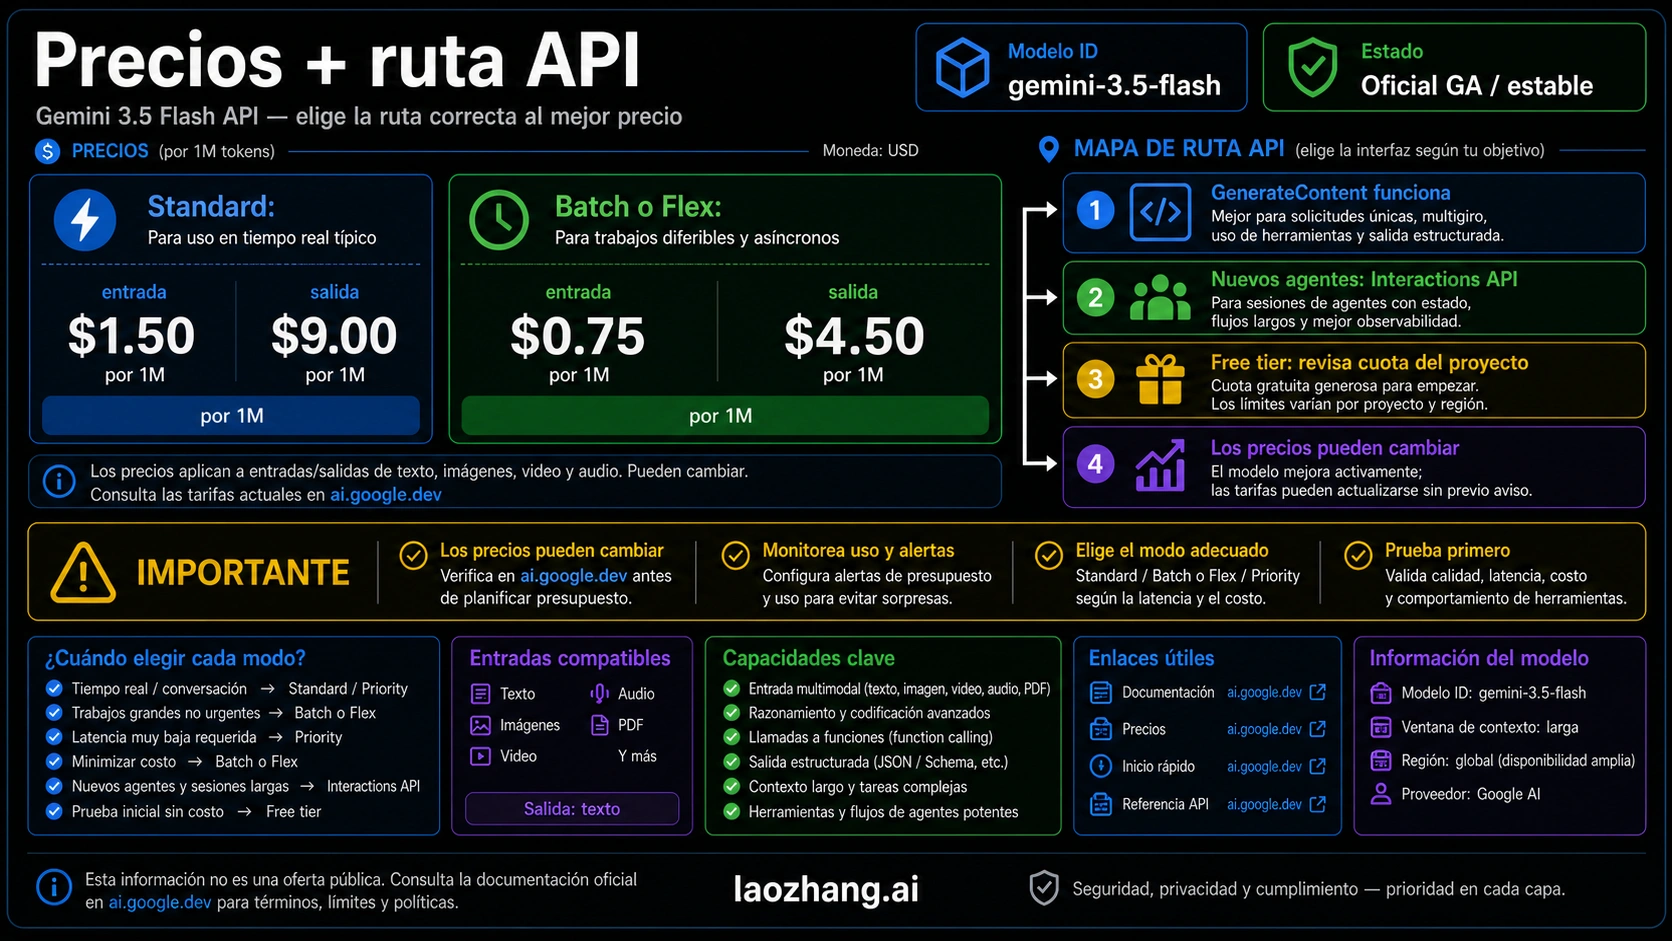This screenshot has width=1672, height=941.
Task: Open ai.google.dev link next to Documentación
Action: tap(1264, 692)
